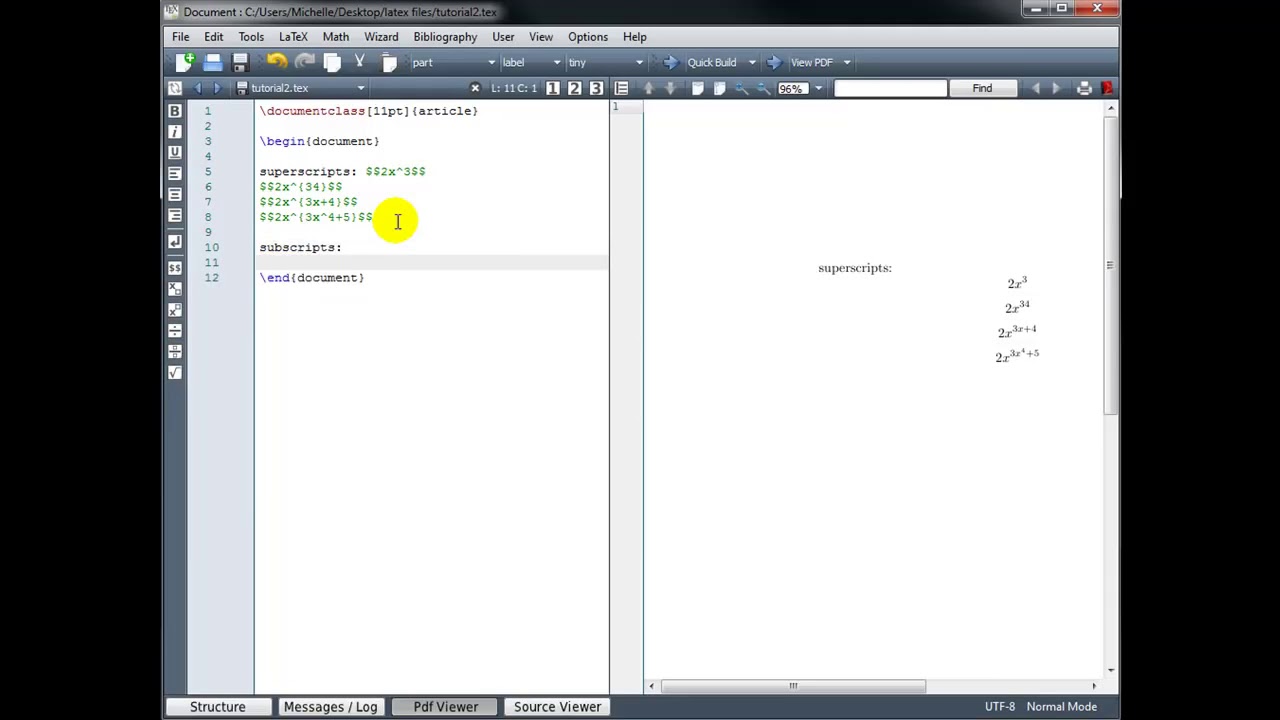Insert subscript with x-subscript icon
1280x720 pixels.
tap(175, 289)
